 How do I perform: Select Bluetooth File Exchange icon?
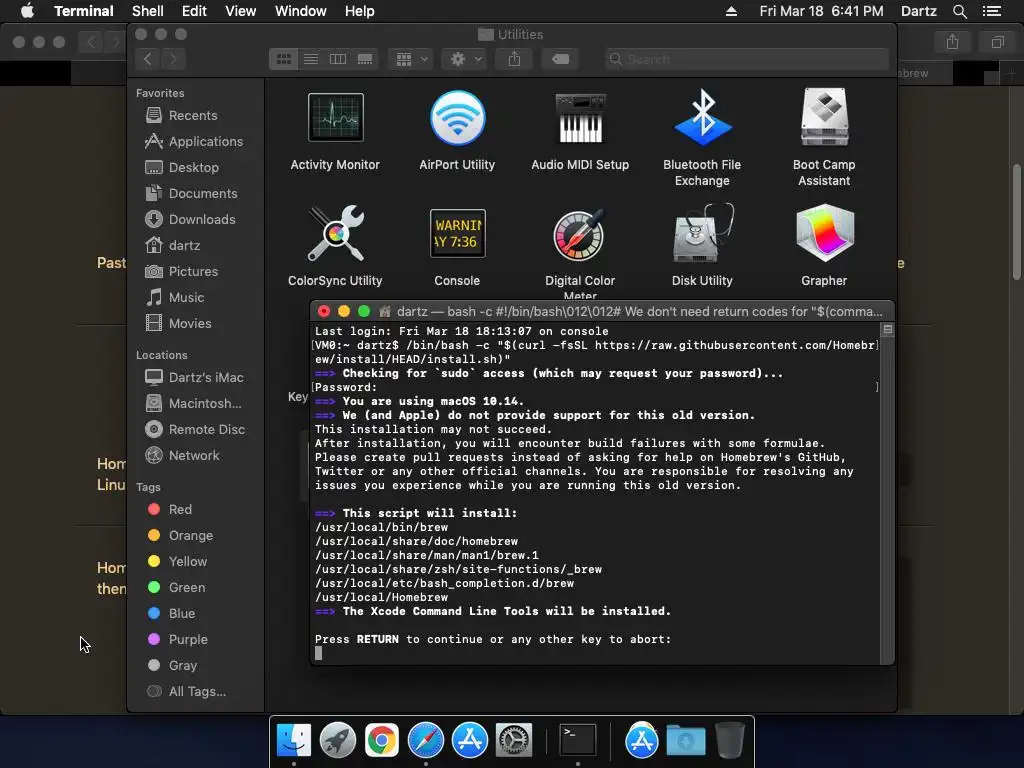[702, 118]
